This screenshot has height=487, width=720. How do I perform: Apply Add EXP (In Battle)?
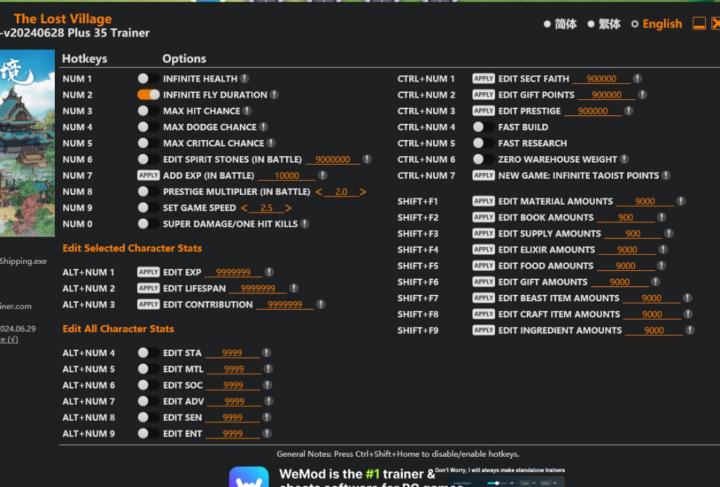[x=148, y=175]
